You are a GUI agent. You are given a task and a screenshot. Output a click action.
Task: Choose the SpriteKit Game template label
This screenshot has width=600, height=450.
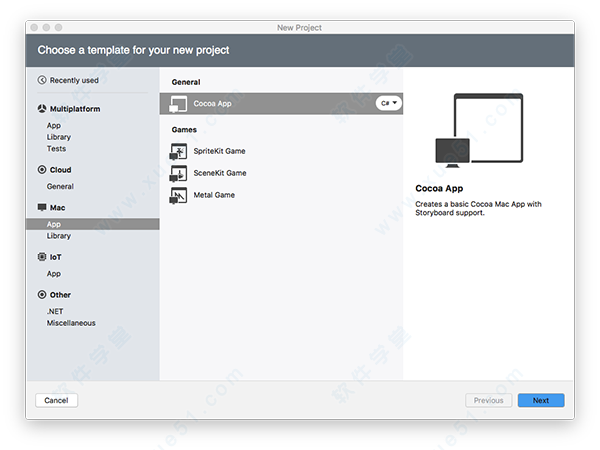click(219, 151)
